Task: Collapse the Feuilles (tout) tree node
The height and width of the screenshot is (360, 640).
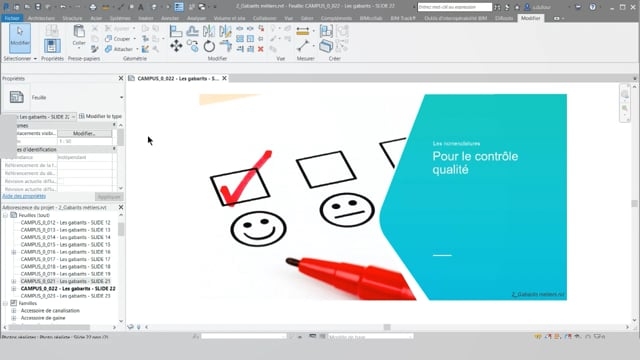Action: click(5, 215)
